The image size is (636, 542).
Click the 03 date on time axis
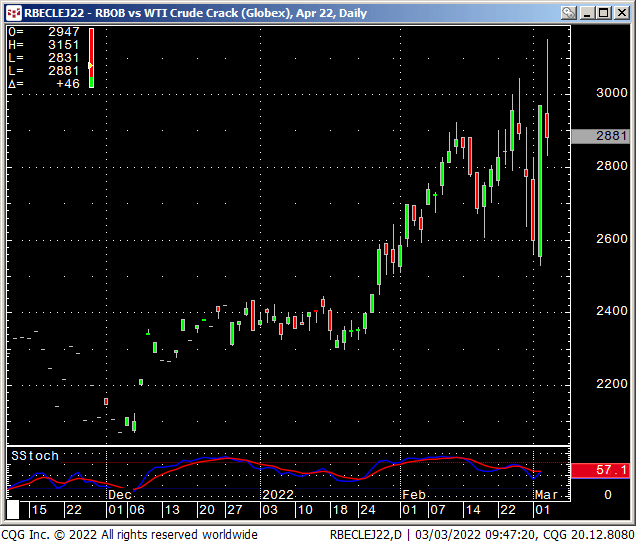[270, 510]
